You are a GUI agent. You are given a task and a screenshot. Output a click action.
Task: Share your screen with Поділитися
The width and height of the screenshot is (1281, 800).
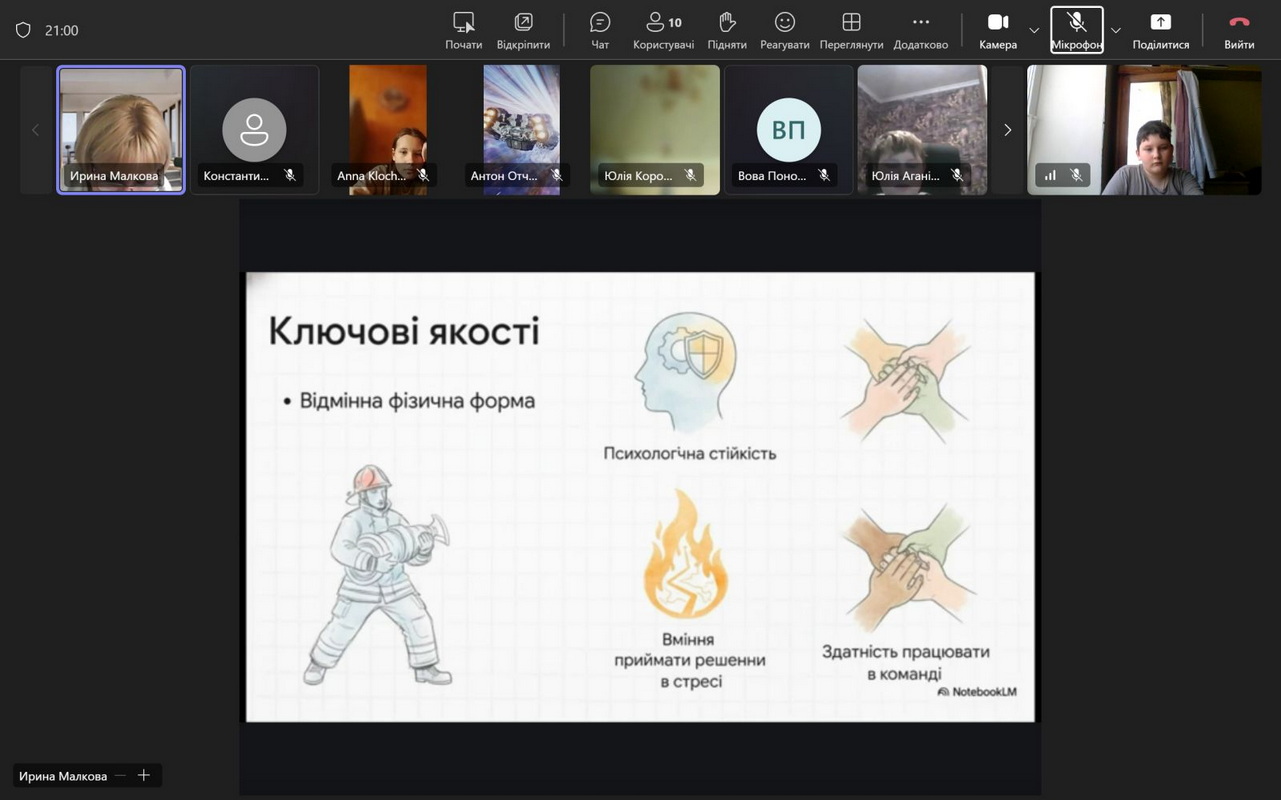[1160, 30]
